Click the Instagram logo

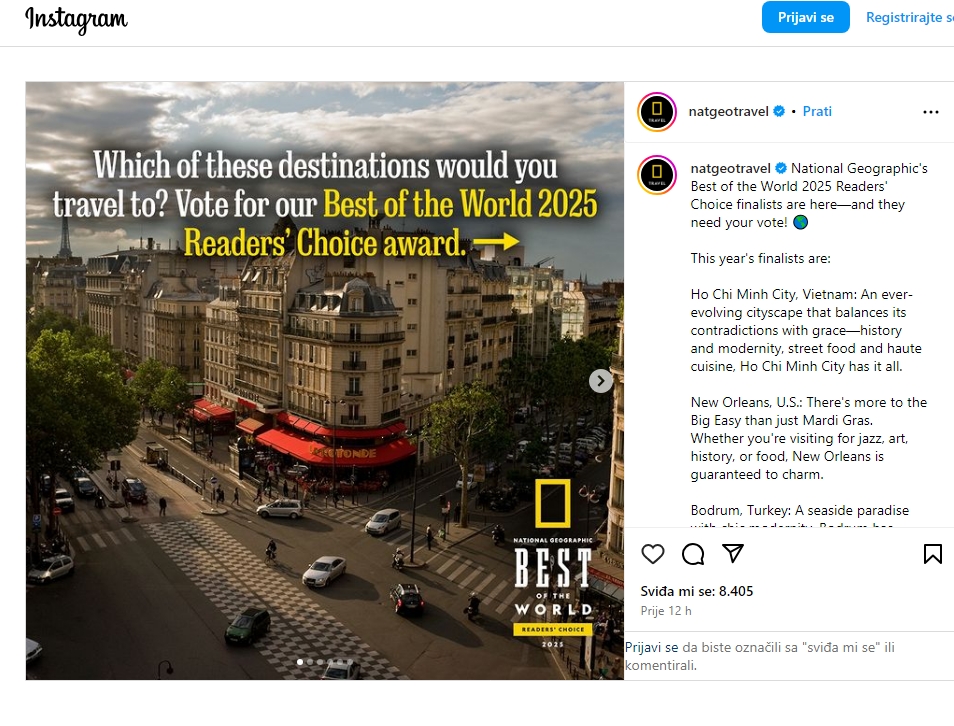pos(76,19)
